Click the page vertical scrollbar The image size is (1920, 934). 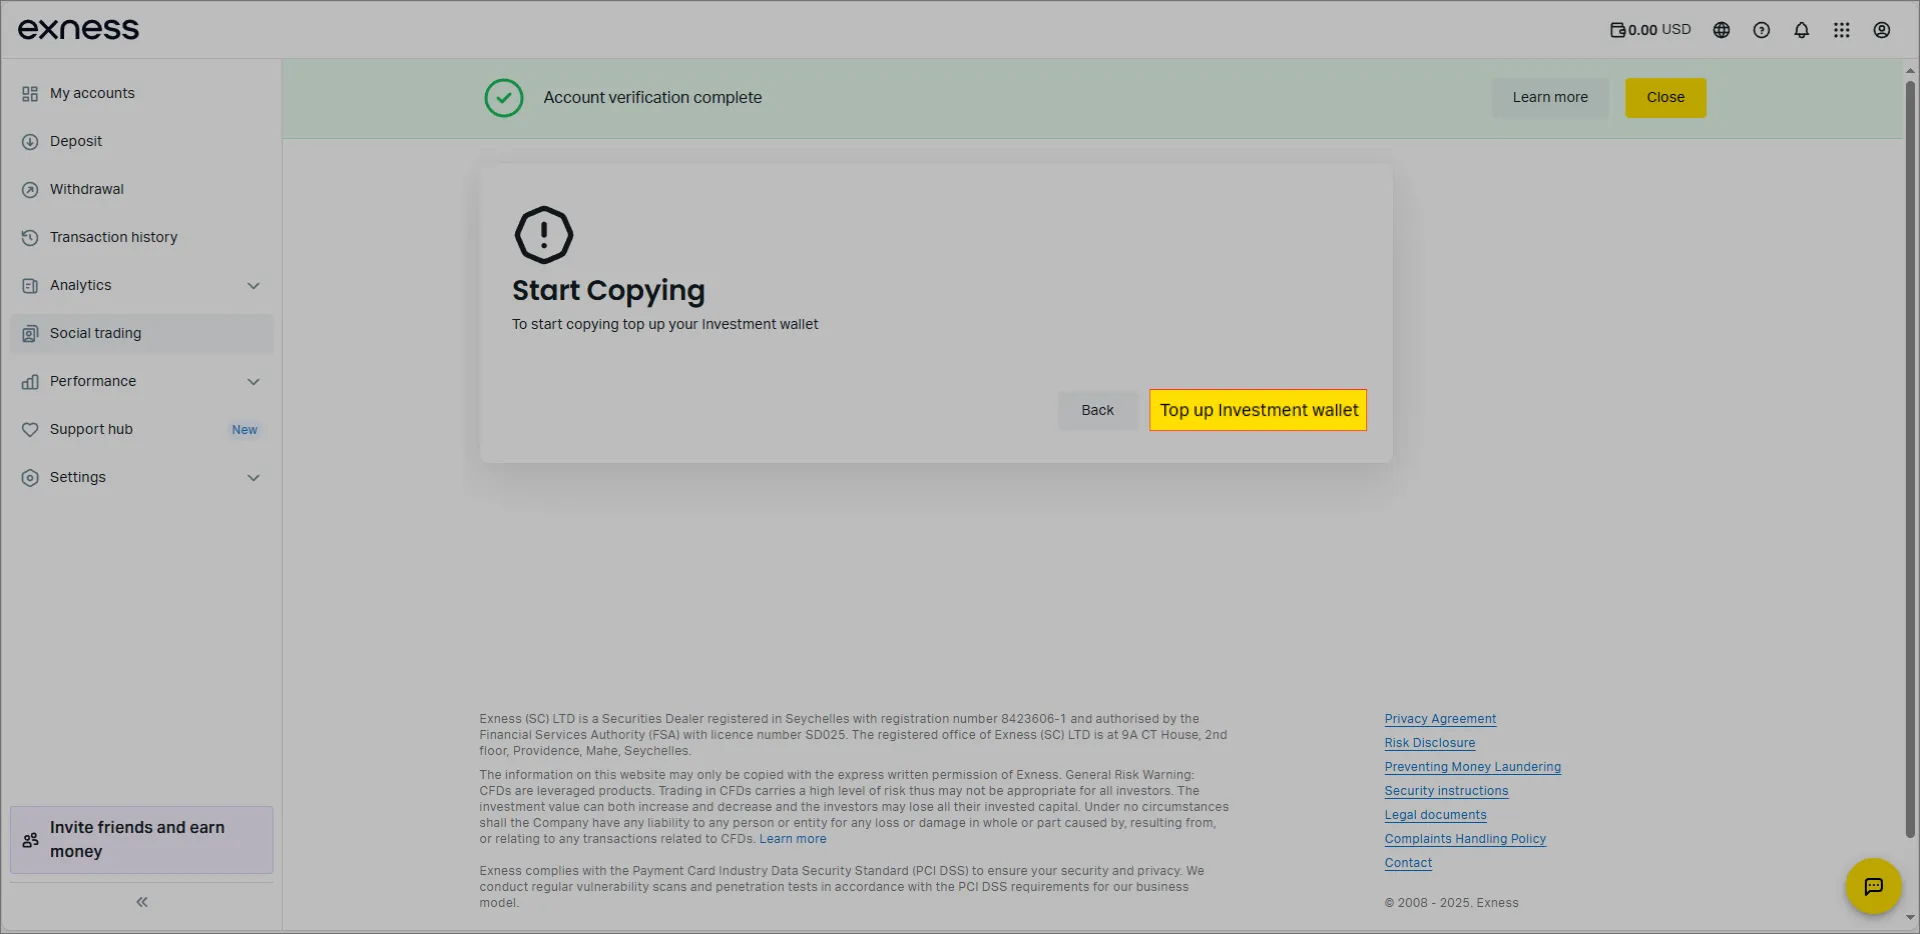1910,459
